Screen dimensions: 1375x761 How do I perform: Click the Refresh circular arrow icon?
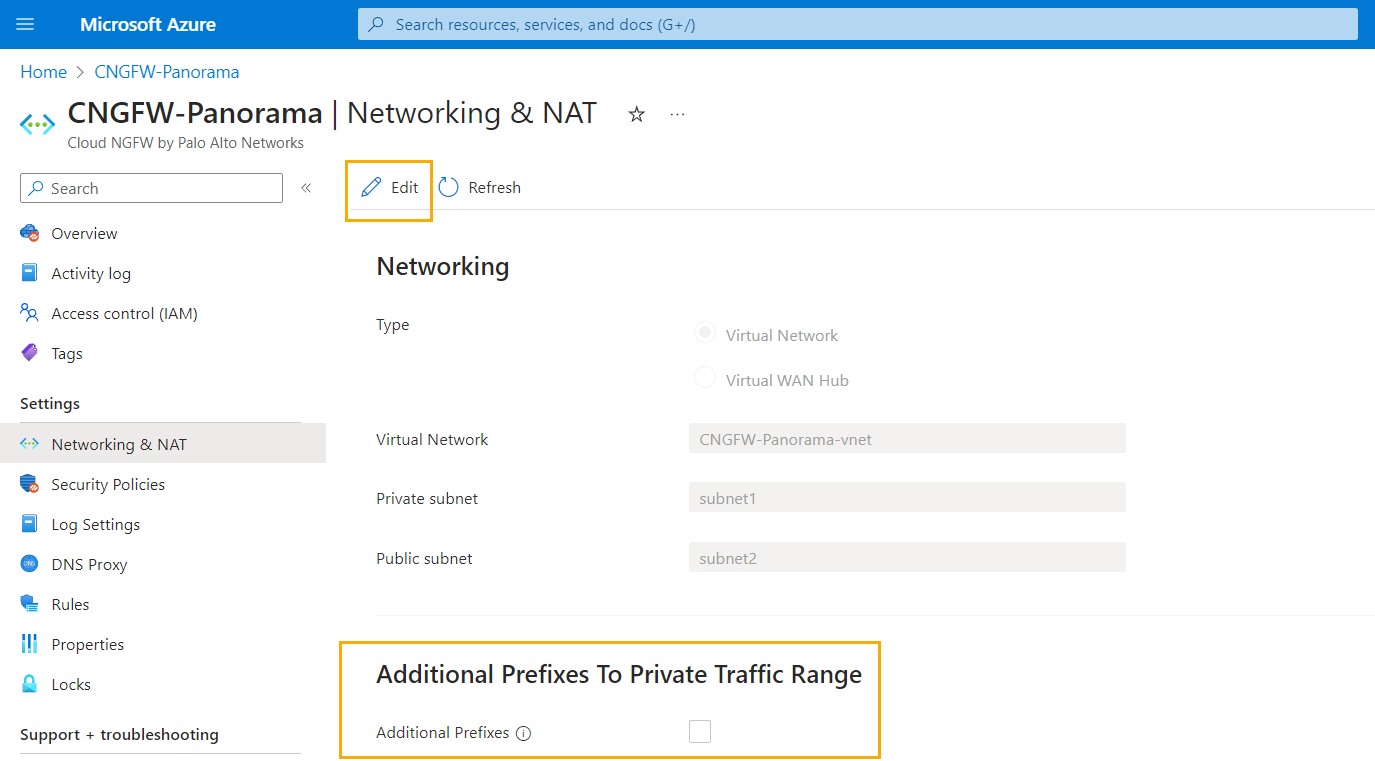pyautogui.click(x=449, y=188)
